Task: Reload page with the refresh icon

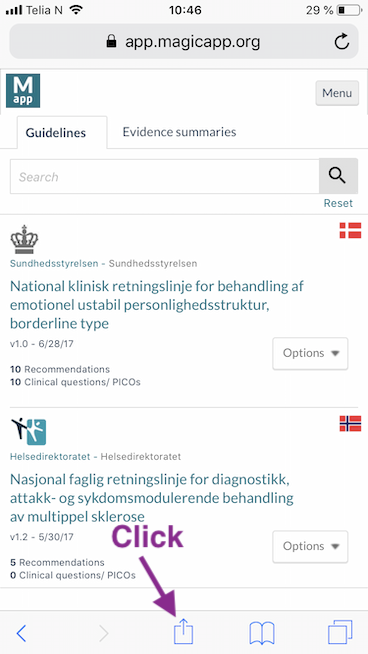Action: [342, 42]
